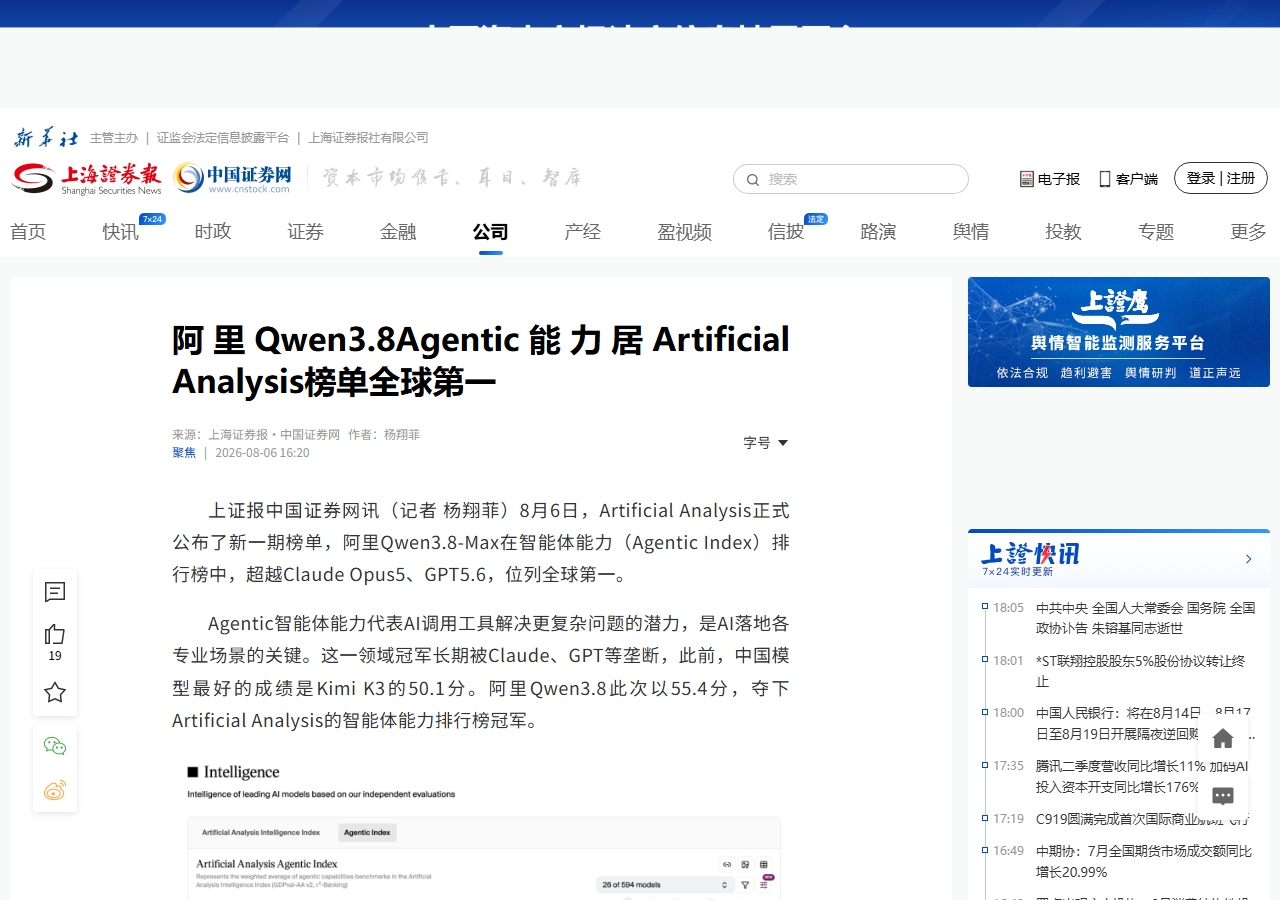Click the 上证快讯 section header
1280x900 pixels.
click(x=1031, y=558)
